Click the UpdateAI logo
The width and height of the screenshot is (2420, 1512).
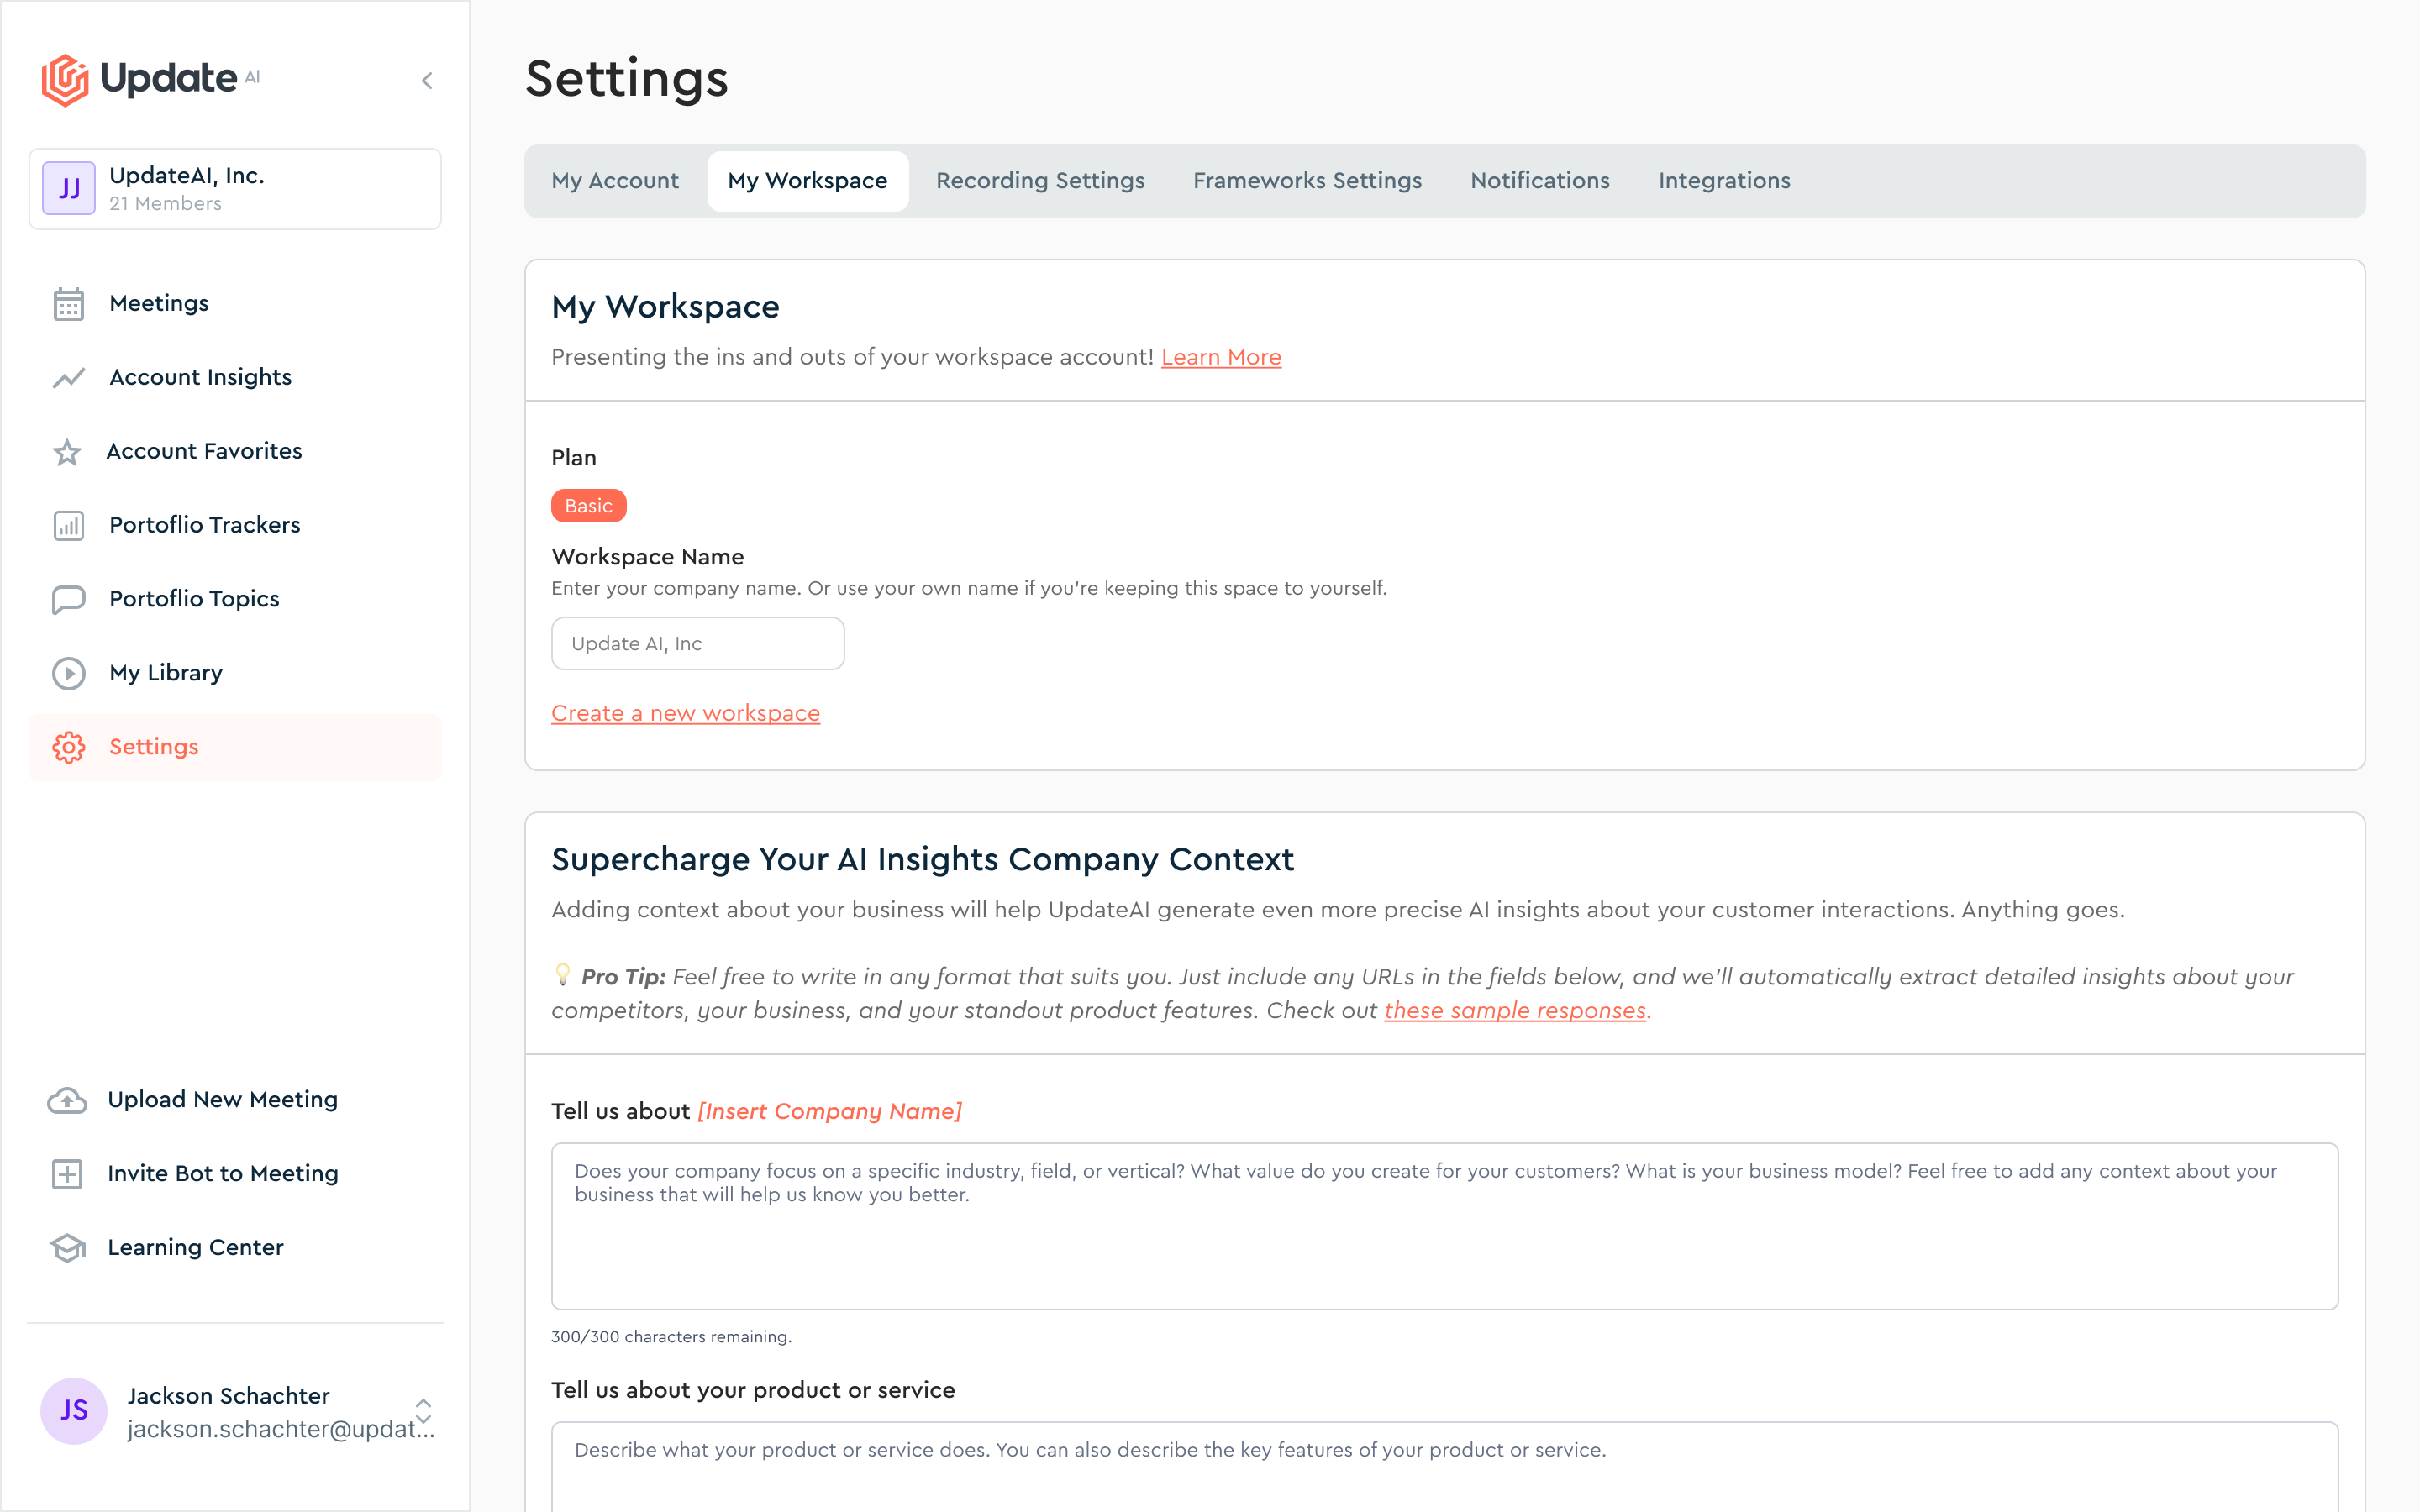point(150,79)
